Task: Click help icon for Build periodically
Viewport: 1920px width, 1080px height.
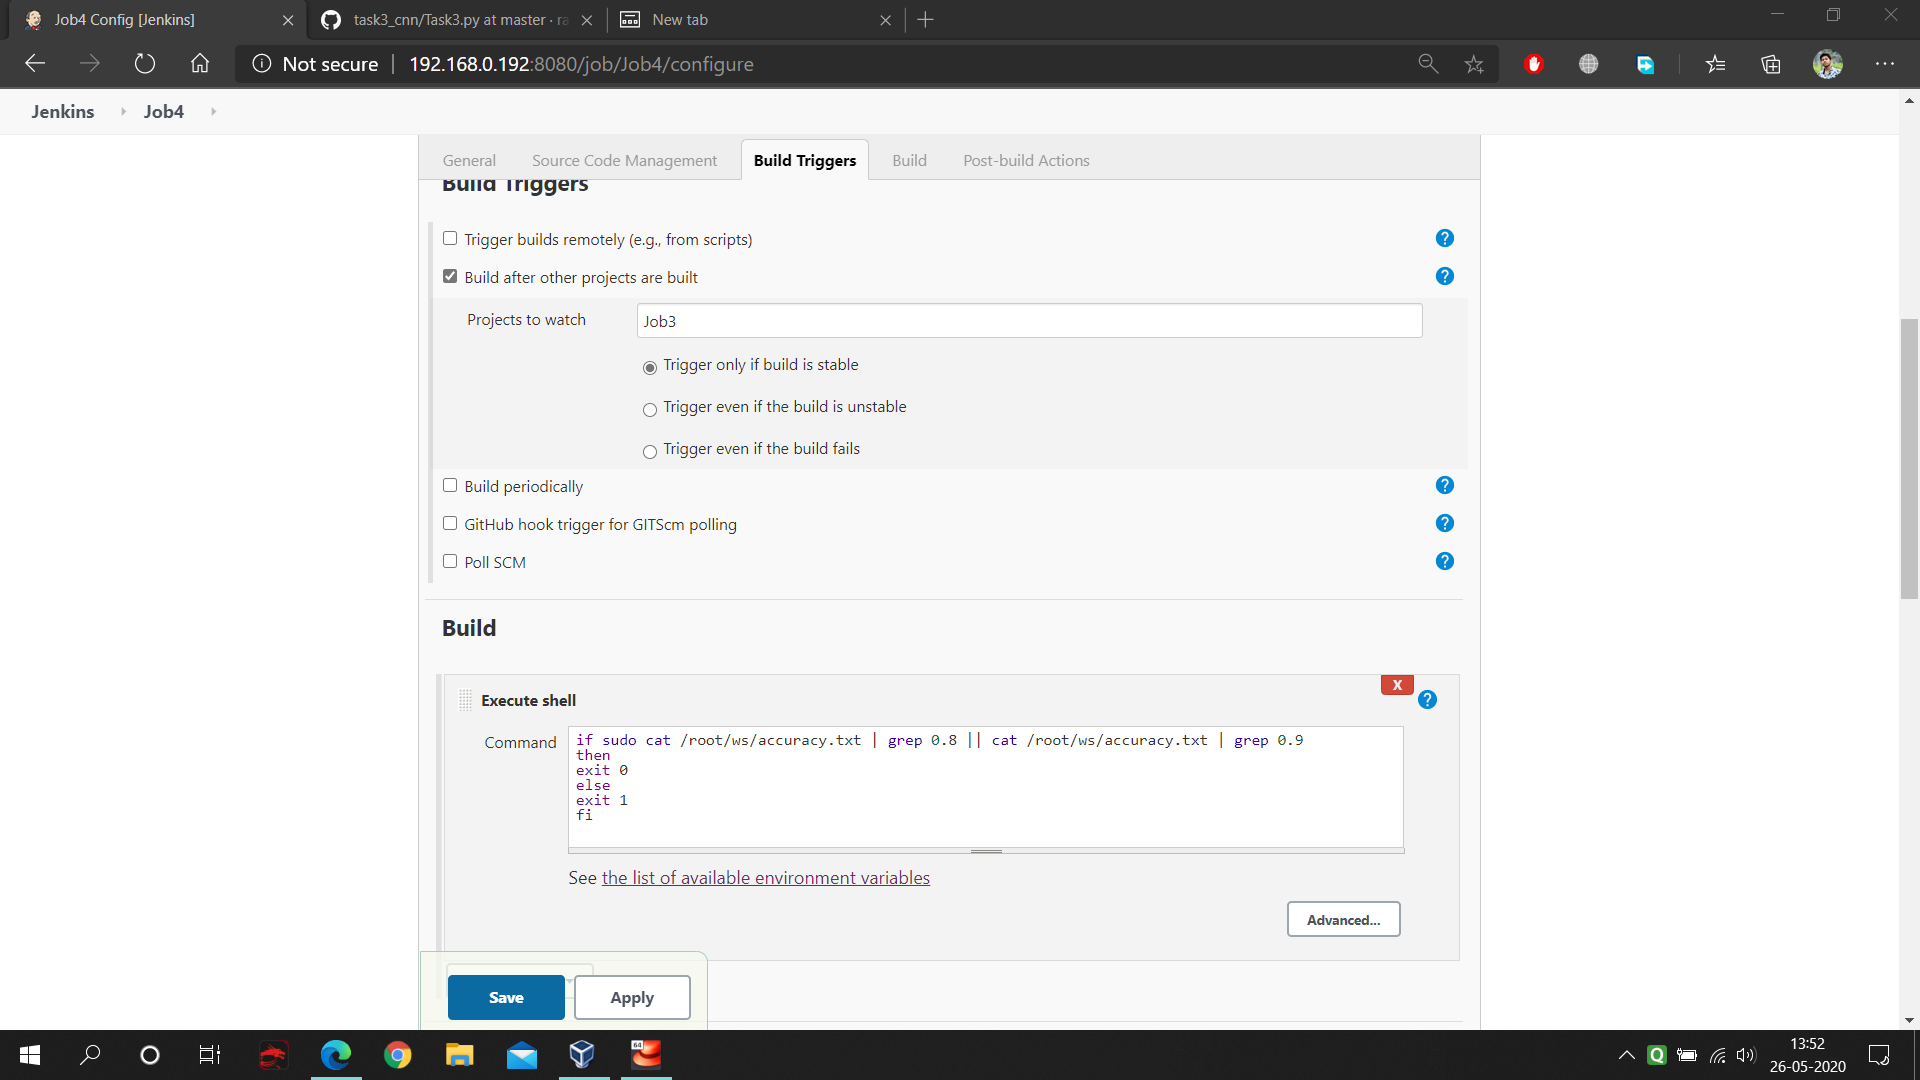Action: 1444,485
